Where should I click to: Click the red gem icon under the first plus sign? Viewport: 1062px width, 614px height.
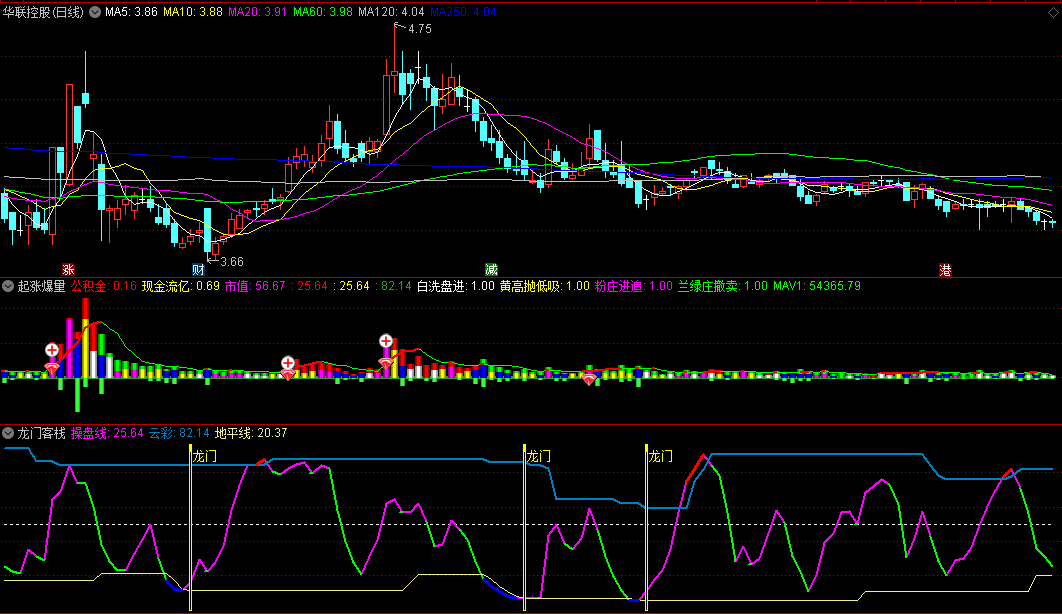coord(52,369)
